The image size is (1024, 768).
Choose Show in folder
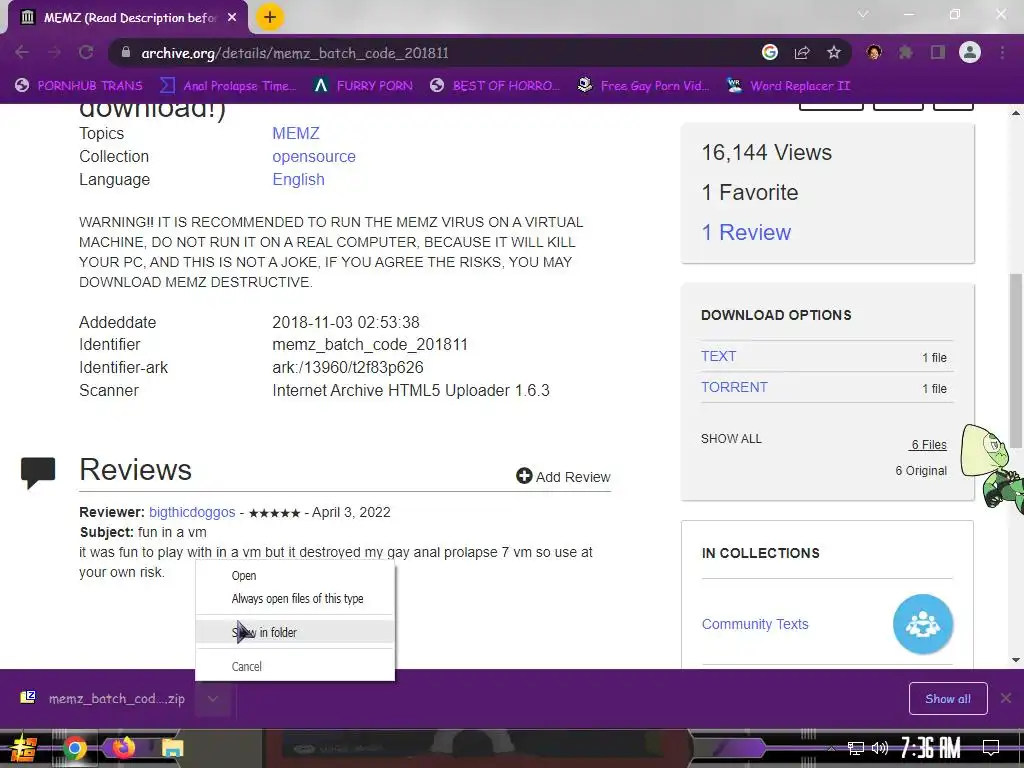[x=295, y=632]
